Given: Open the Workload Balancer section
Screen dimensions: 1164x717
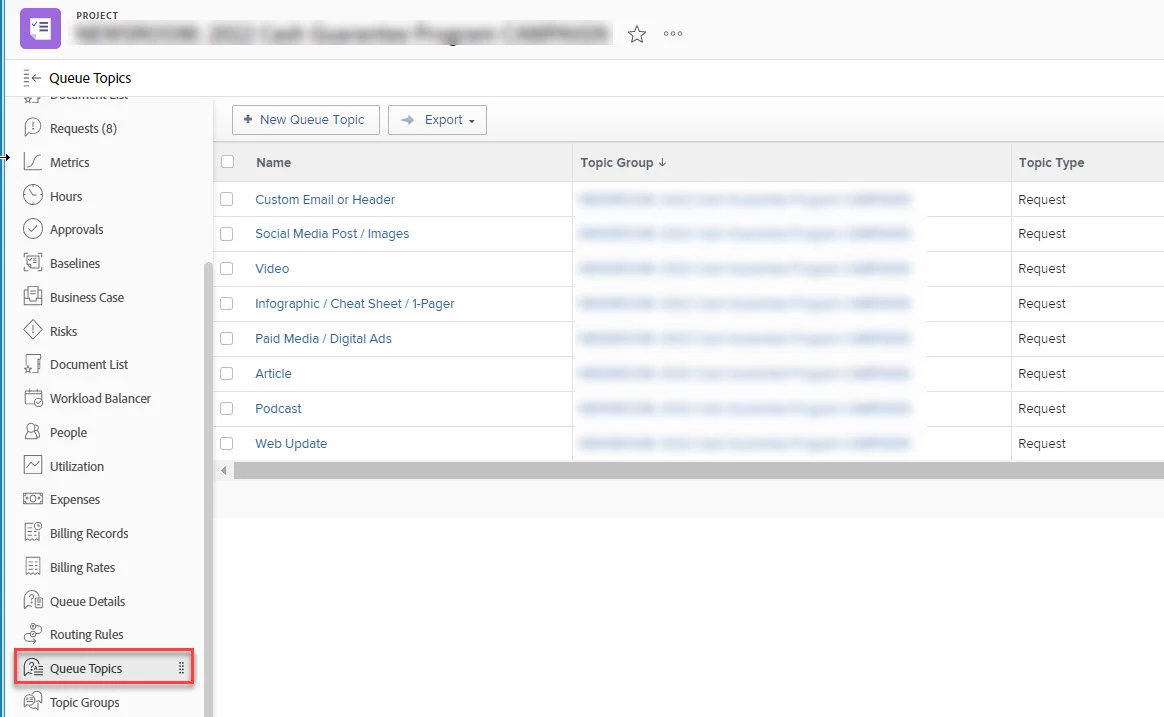Looking at the screenshot, I should [x=100, y=399].
